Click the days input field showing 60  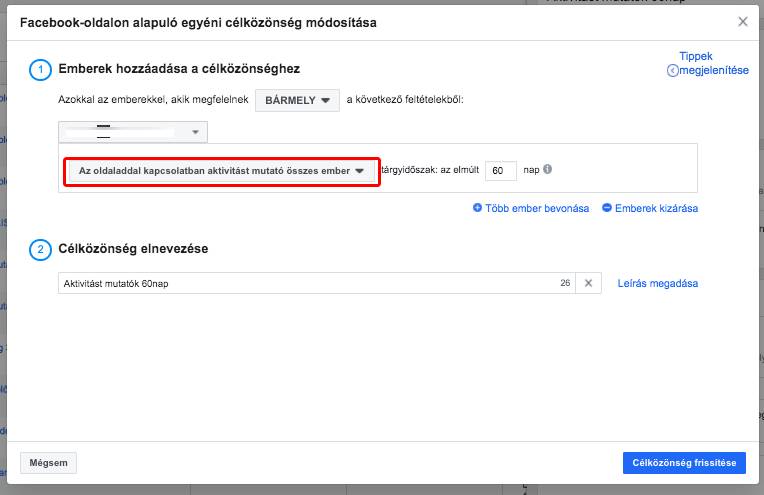(501, 171)
